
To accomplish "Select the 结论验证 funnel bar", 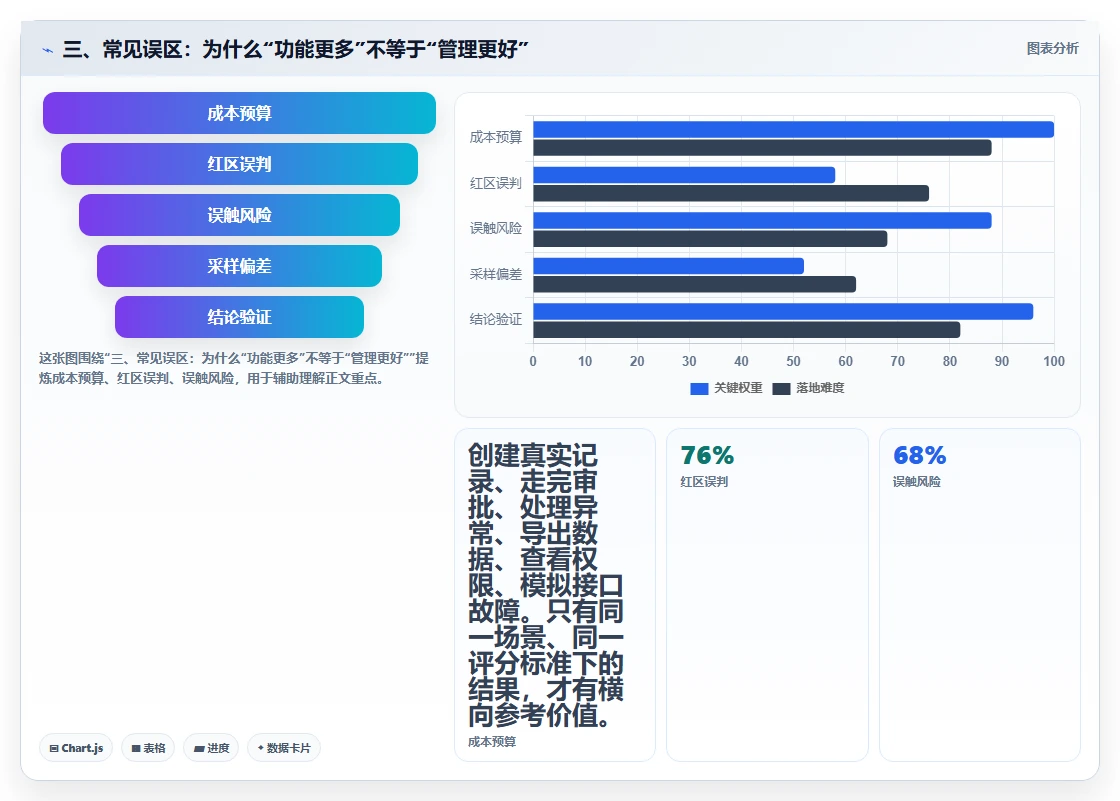I will click(x=239, y=317).
